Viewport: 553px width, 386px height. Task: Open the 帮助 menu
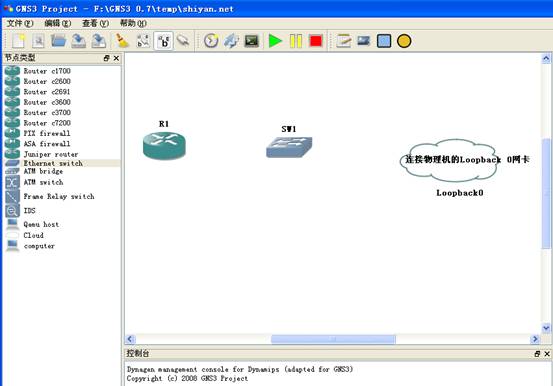[x=133, y=23]
